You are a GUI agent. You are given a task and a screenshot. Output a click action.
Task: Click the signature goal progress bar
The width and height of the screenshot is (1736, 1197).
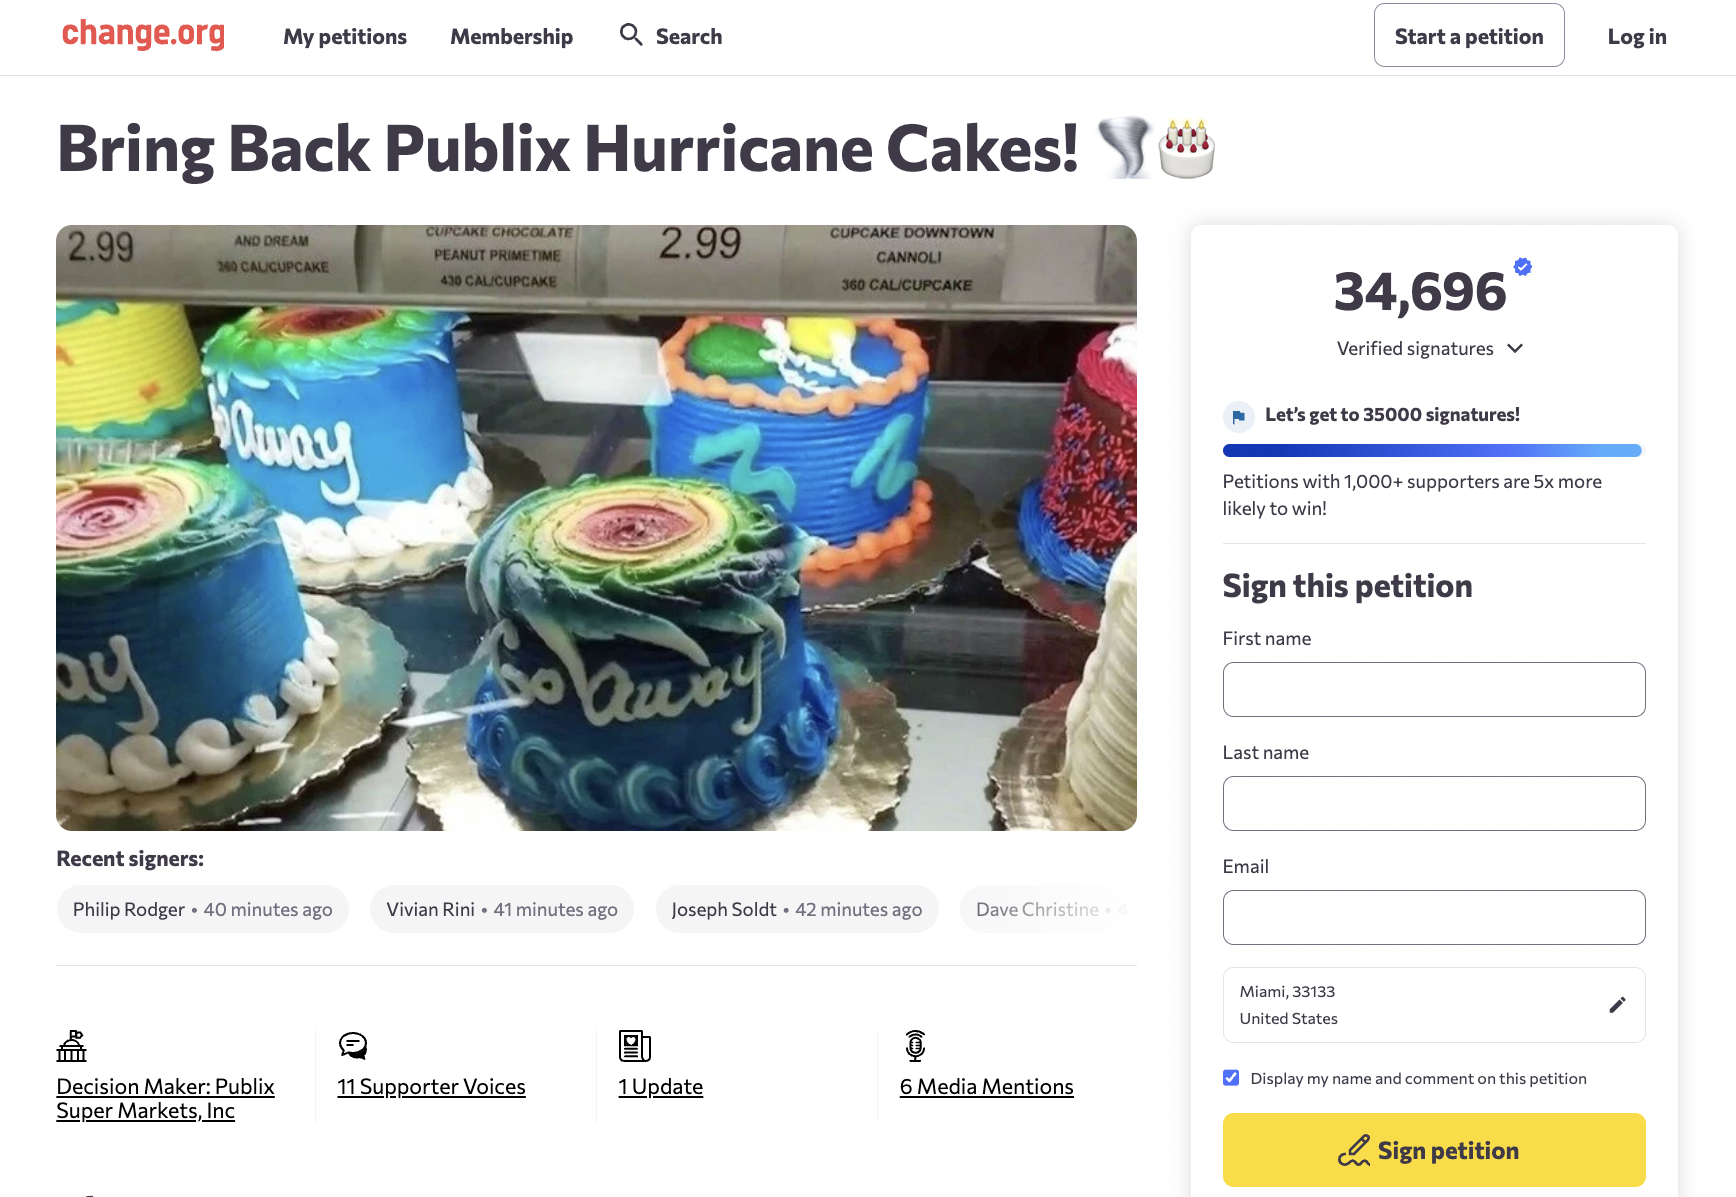pos(1432,451)
